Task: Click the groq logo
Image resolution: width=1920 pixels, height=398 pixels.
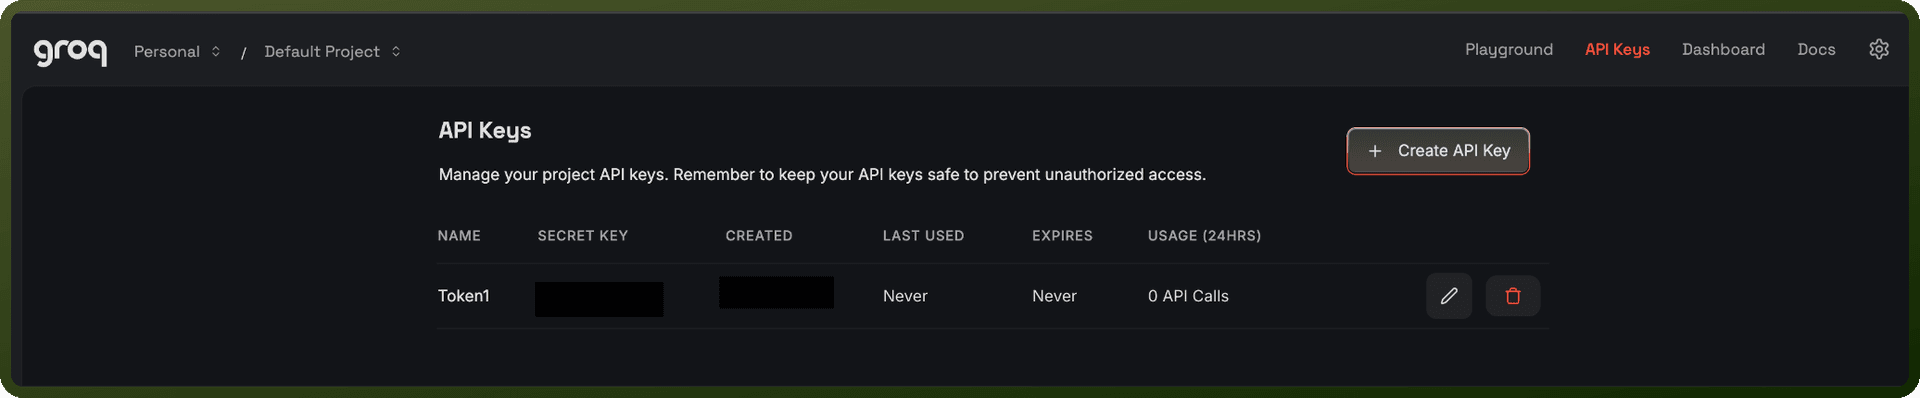Action: click(70, 52)
